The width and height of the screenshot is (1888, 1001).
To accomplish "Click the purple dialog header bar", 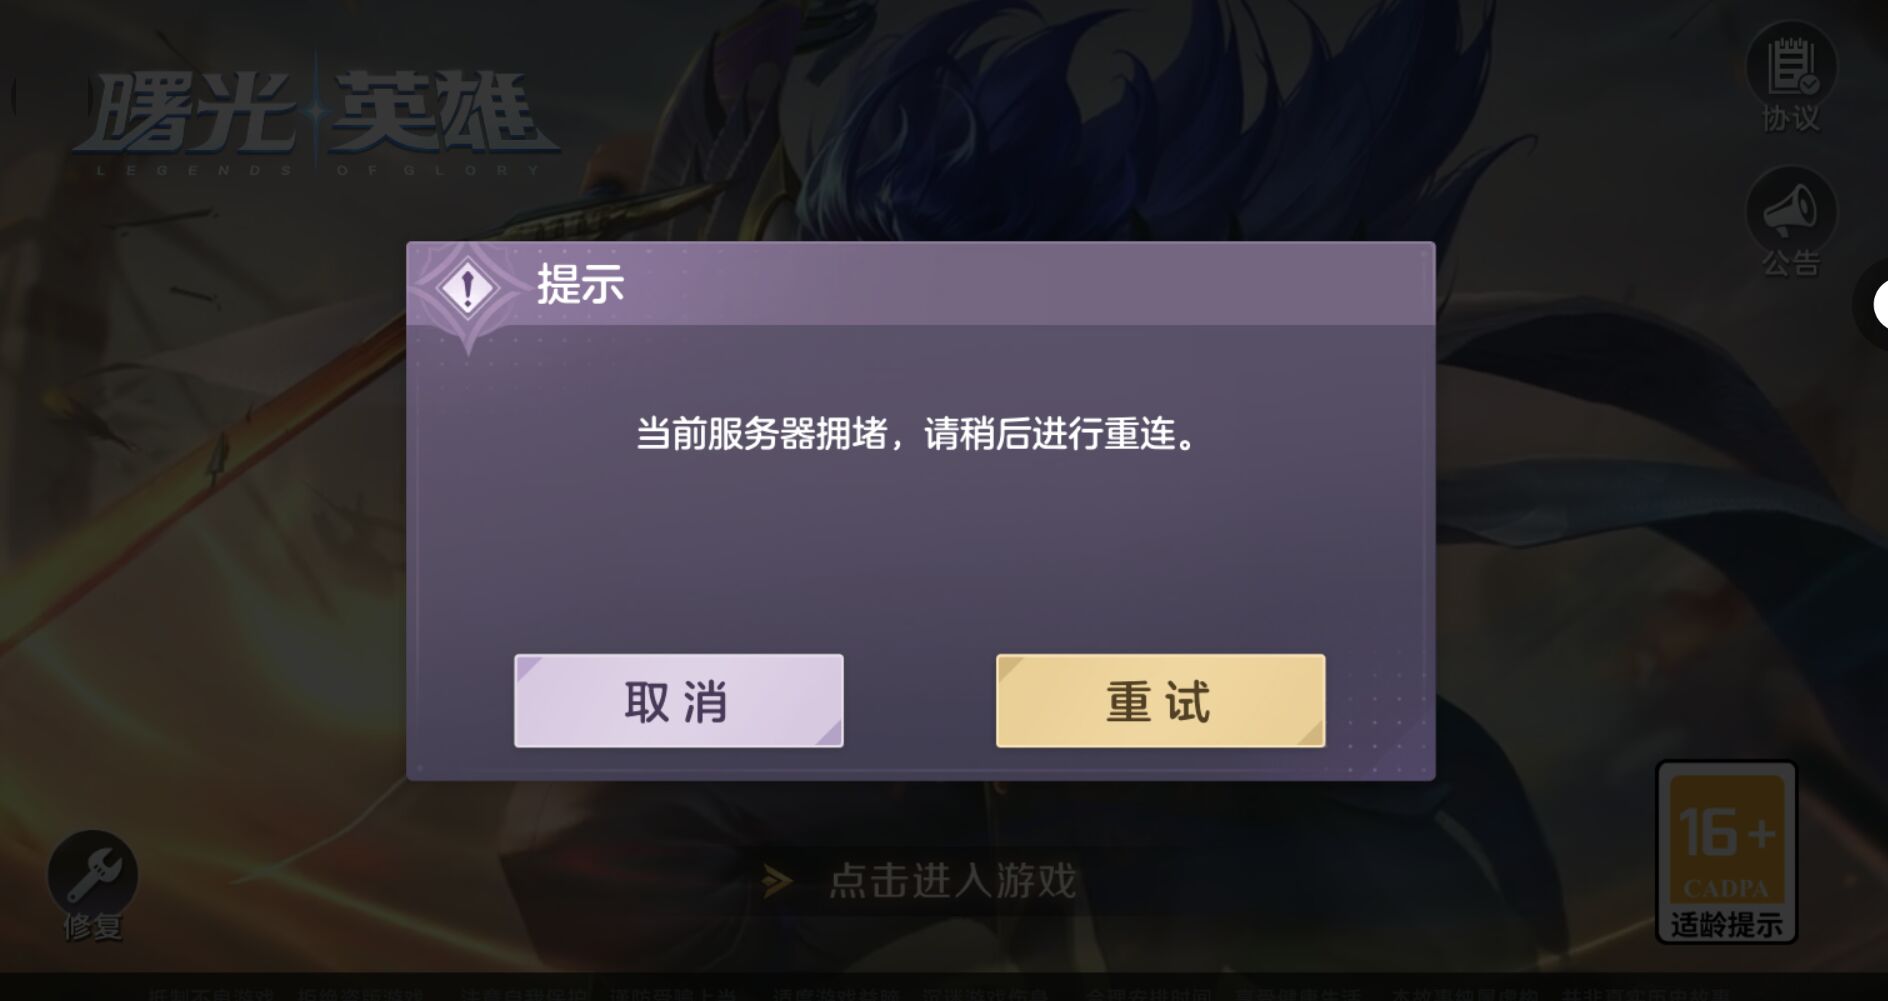I will click(920, 284).
